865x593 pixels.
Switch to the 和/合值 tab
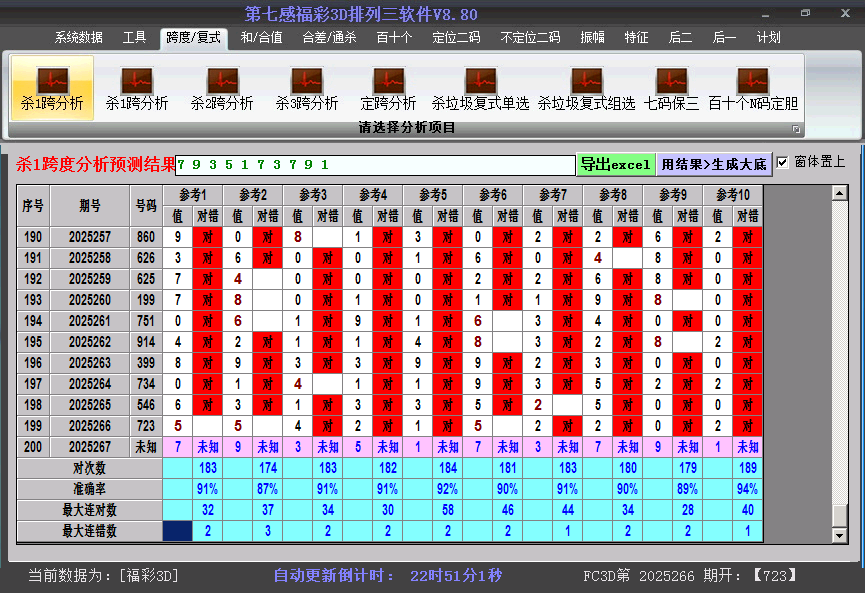[x=261, y=38]
